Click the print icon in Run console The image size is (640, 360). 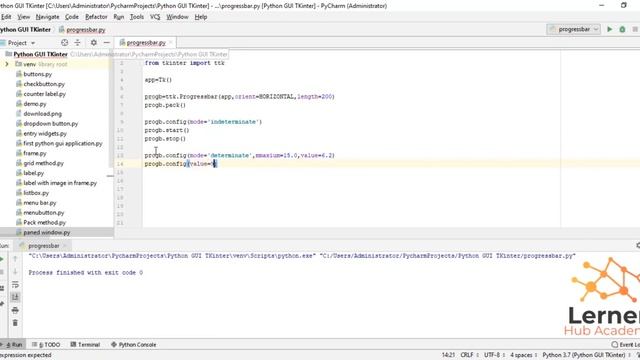point(15,310)
